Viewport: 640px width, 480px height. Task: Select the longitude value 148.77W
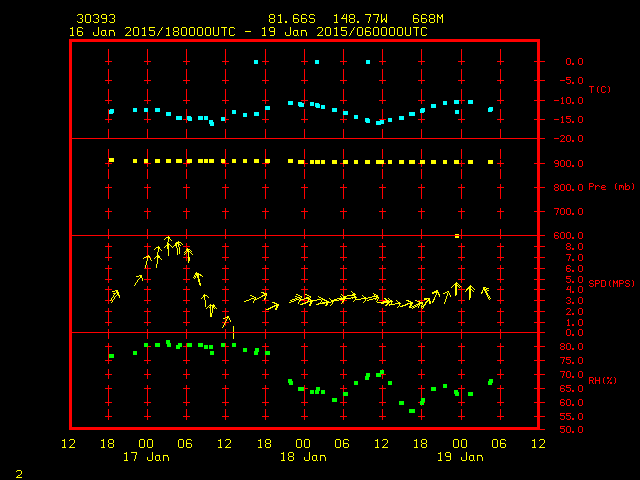pyautogui.click(x=360, y=19)
